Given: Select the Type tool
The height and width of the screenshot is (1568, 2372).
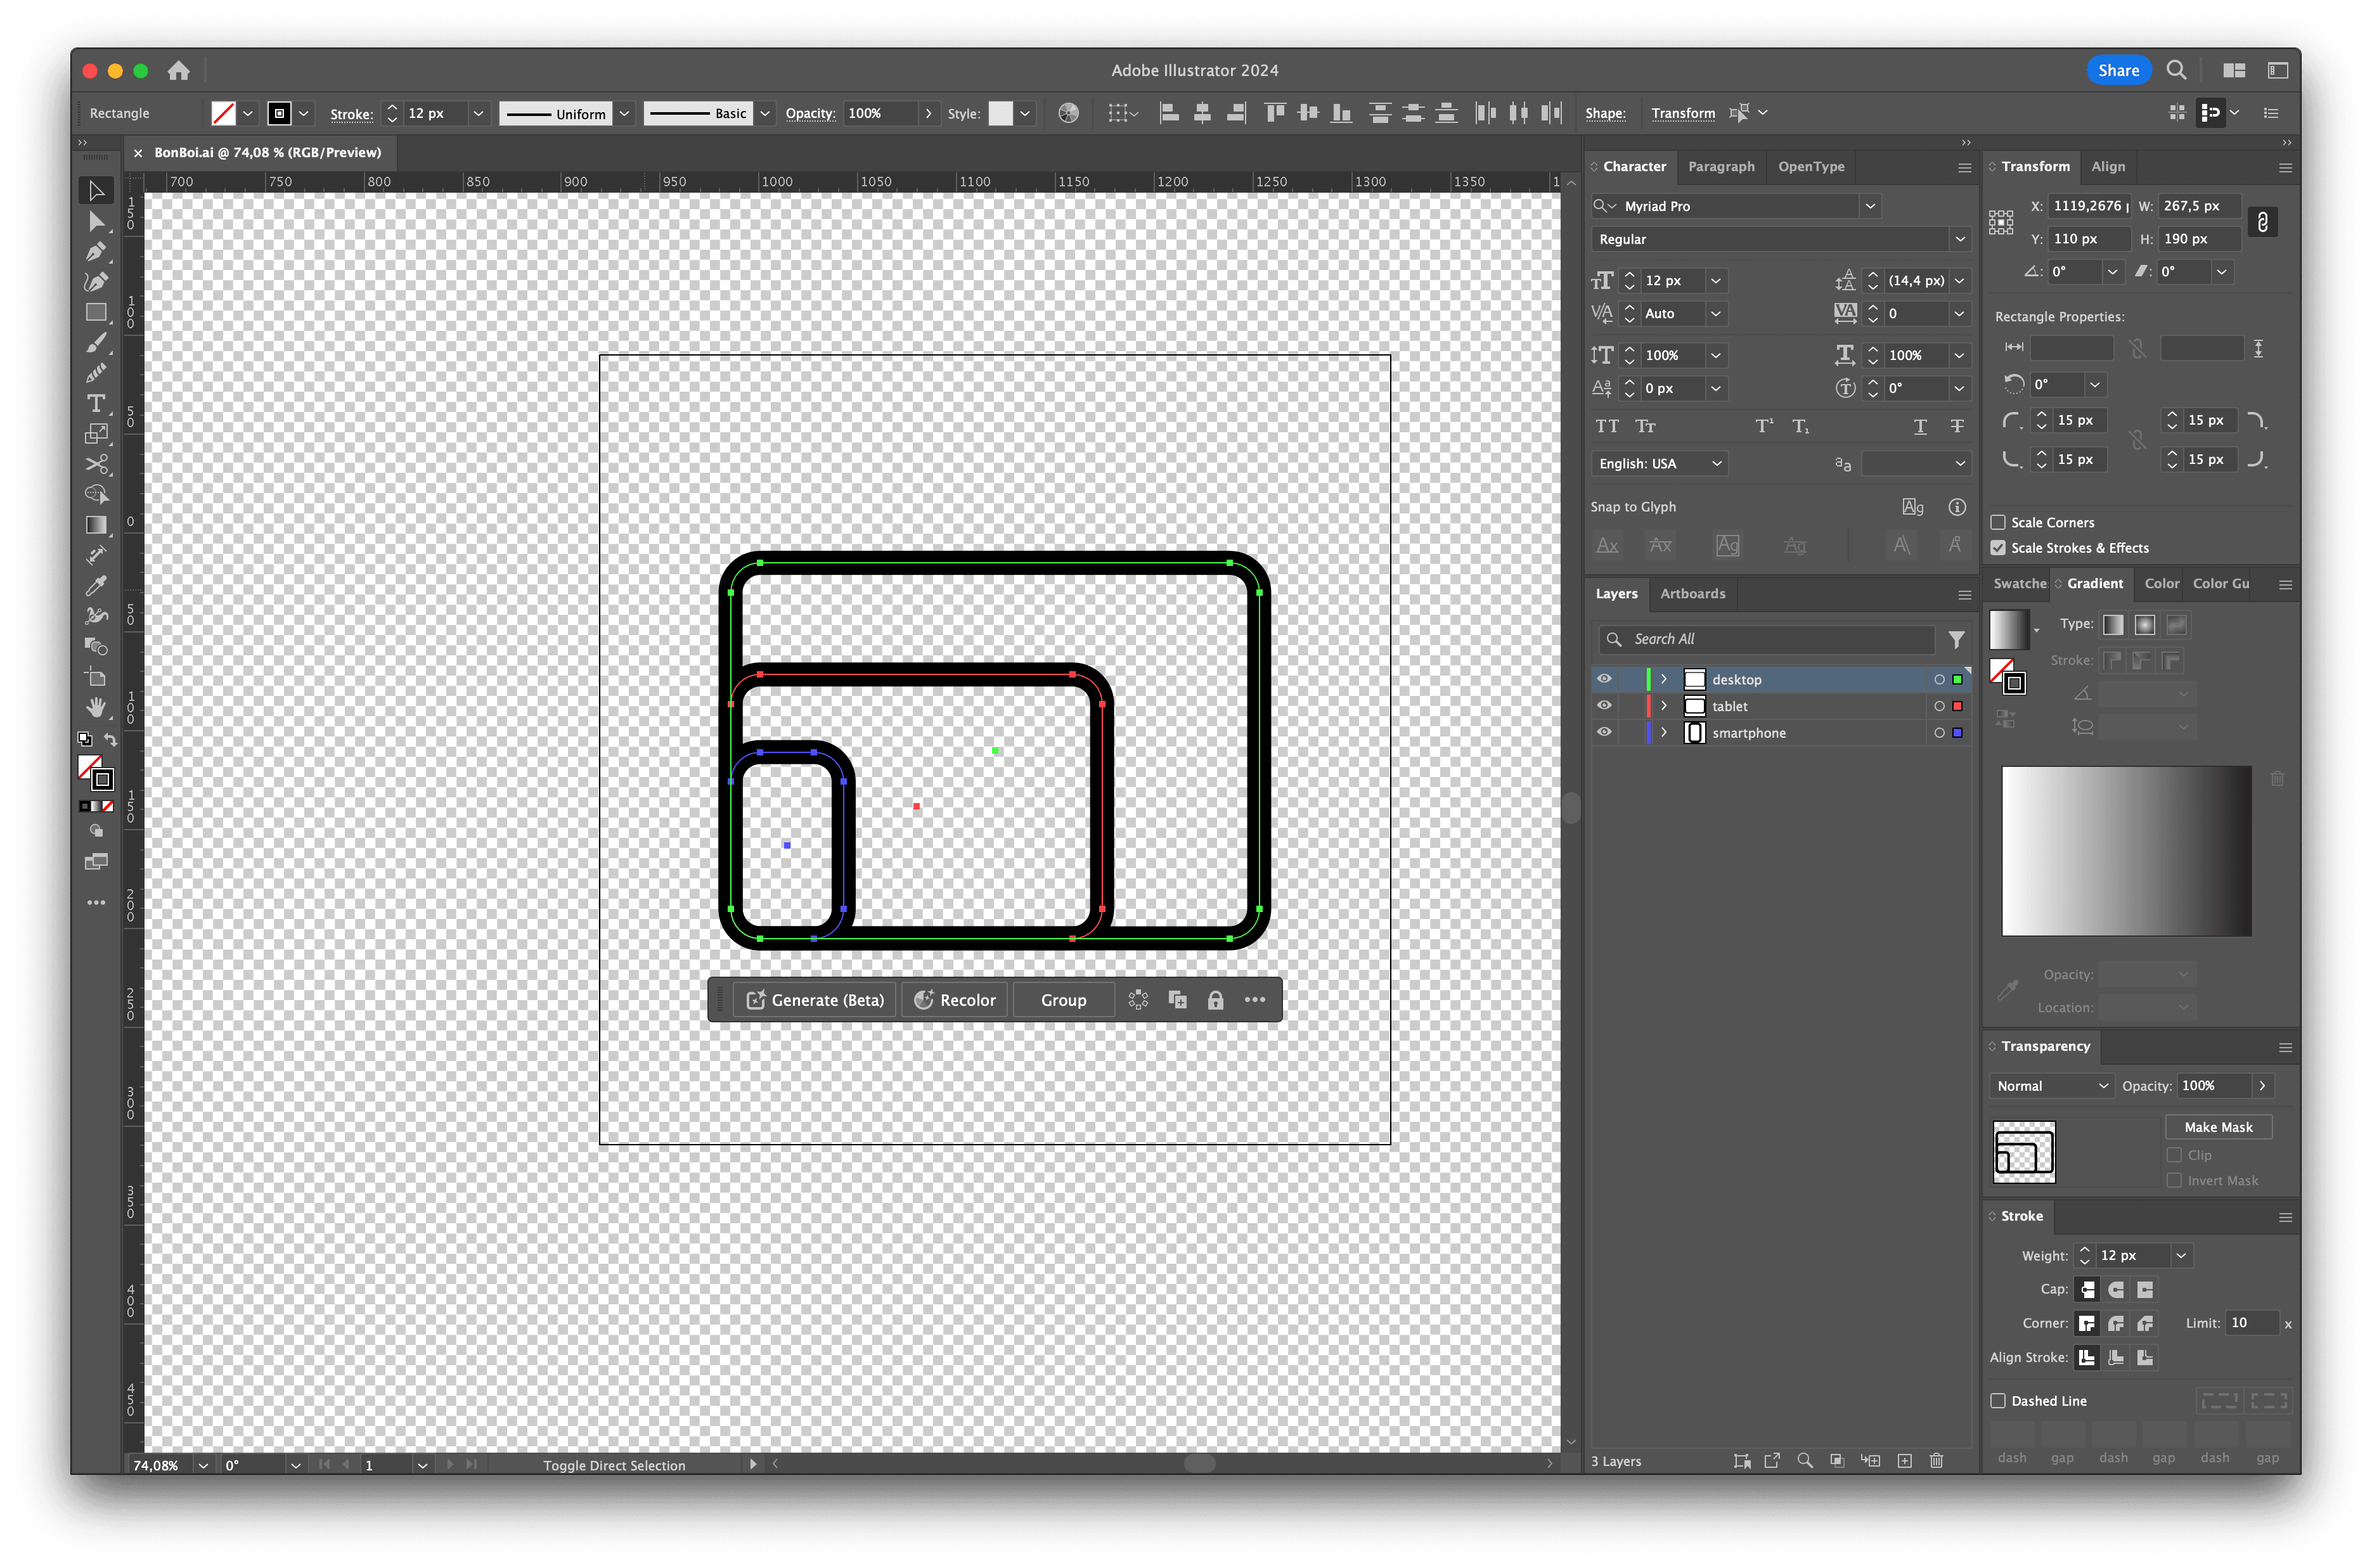Looking at the screenshot, I should click(x=96, y=403).
